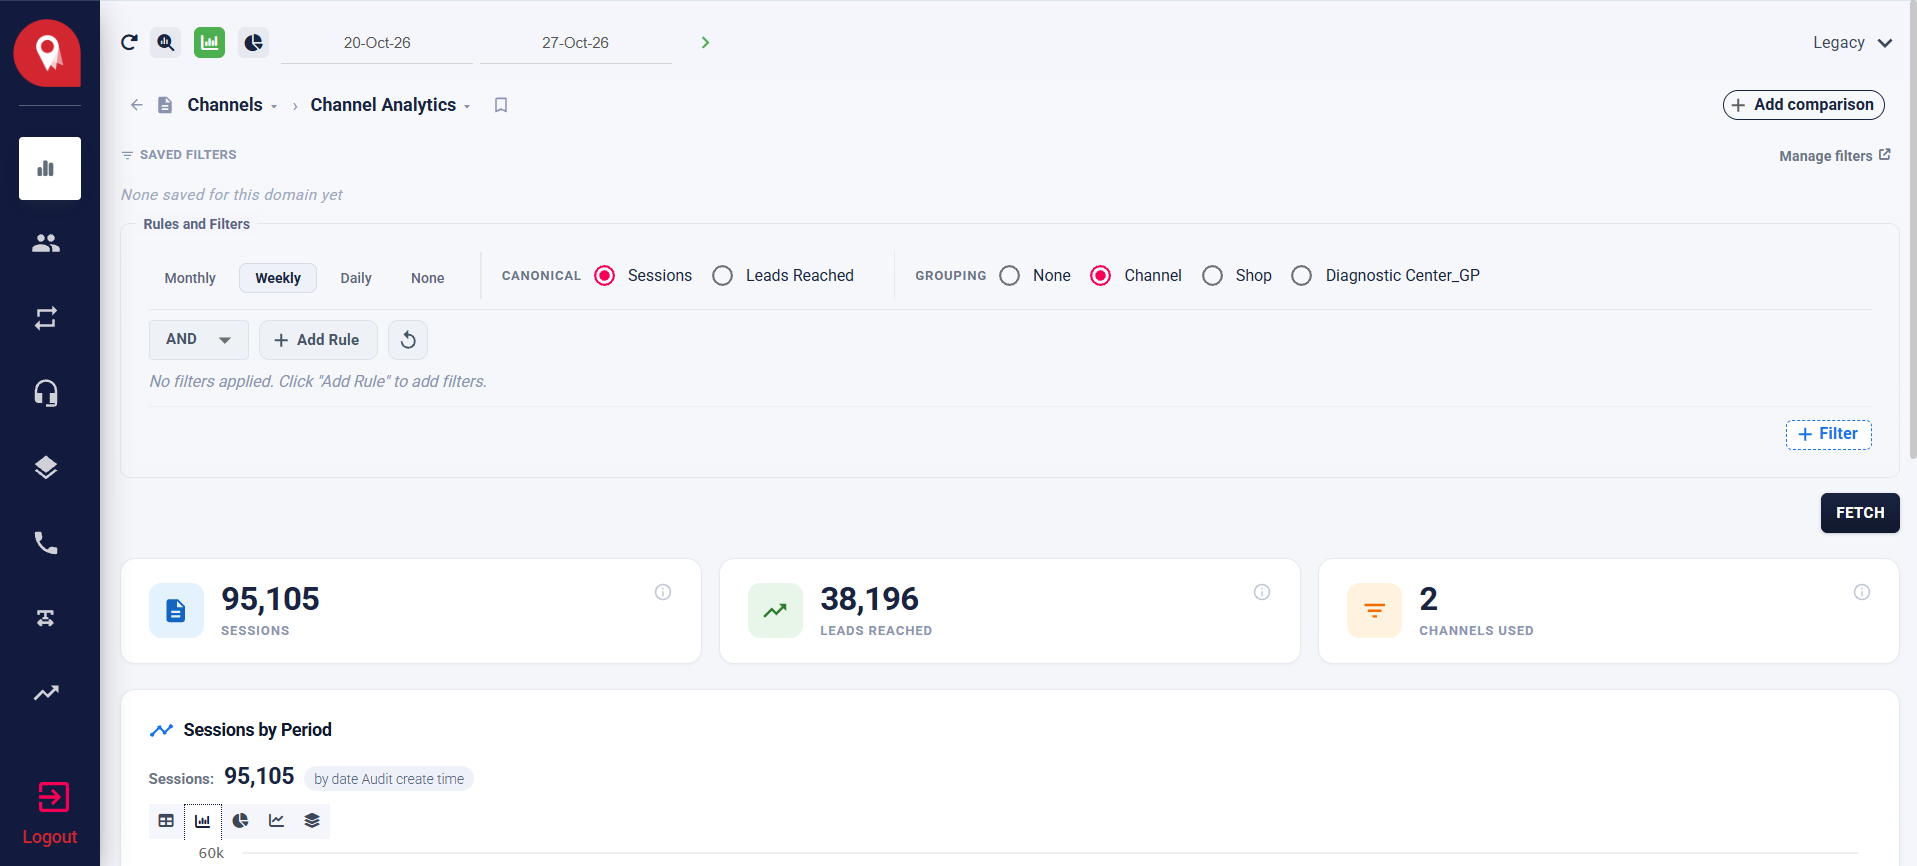Select None grouping radio button
Image resolution: width=1917 pixels, height=866 pixels.
pyautogui.click(x=1010, y=276)
